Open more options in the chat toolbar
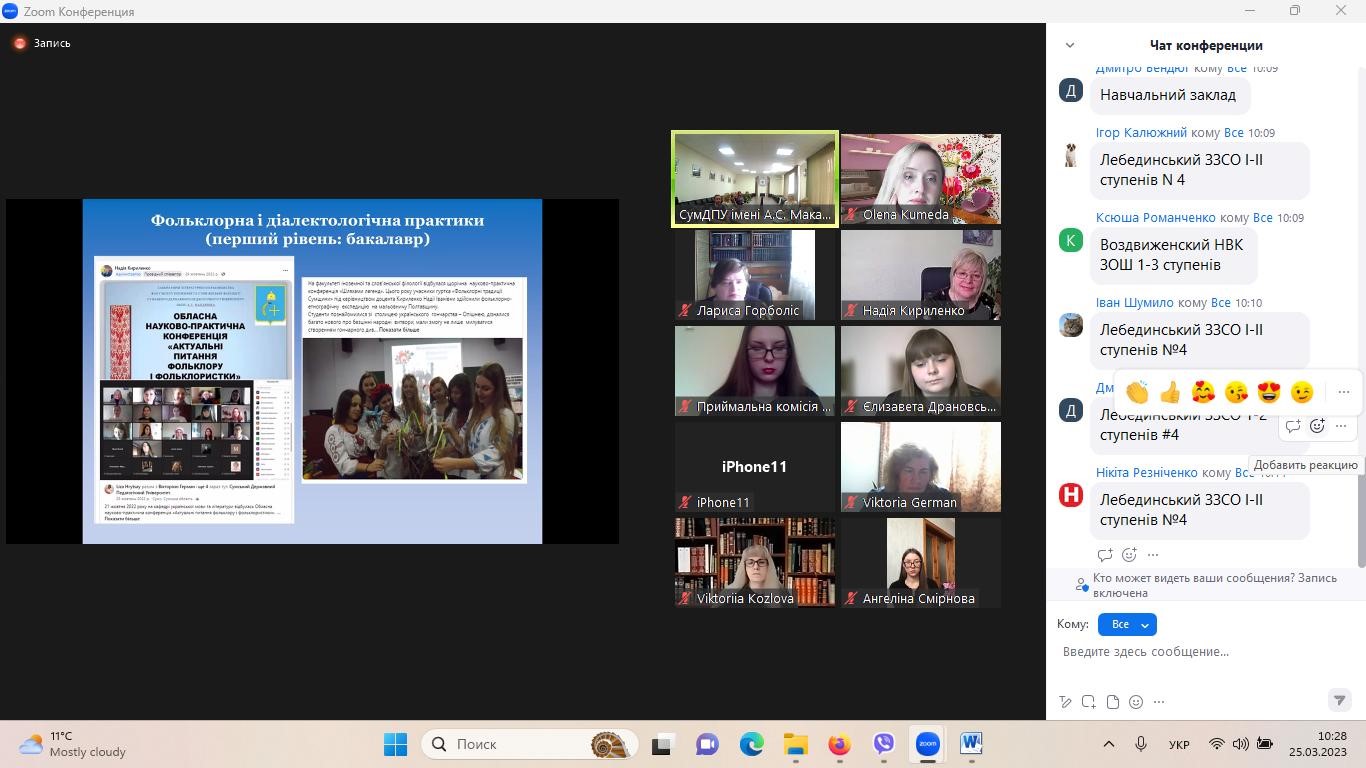 click(1159, 702)
